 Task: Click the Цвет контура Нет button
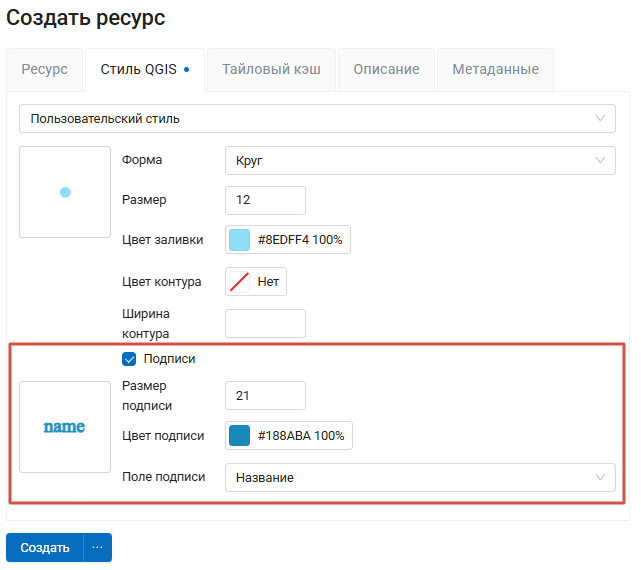(256, 282)
